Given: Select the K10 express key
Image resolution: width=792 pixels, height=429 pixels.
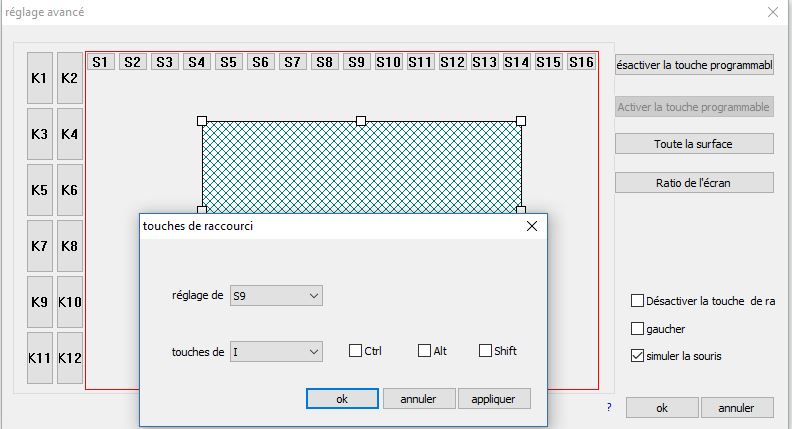Looking at the screenshot, I should pyautogui.click(x=70, y=302).
